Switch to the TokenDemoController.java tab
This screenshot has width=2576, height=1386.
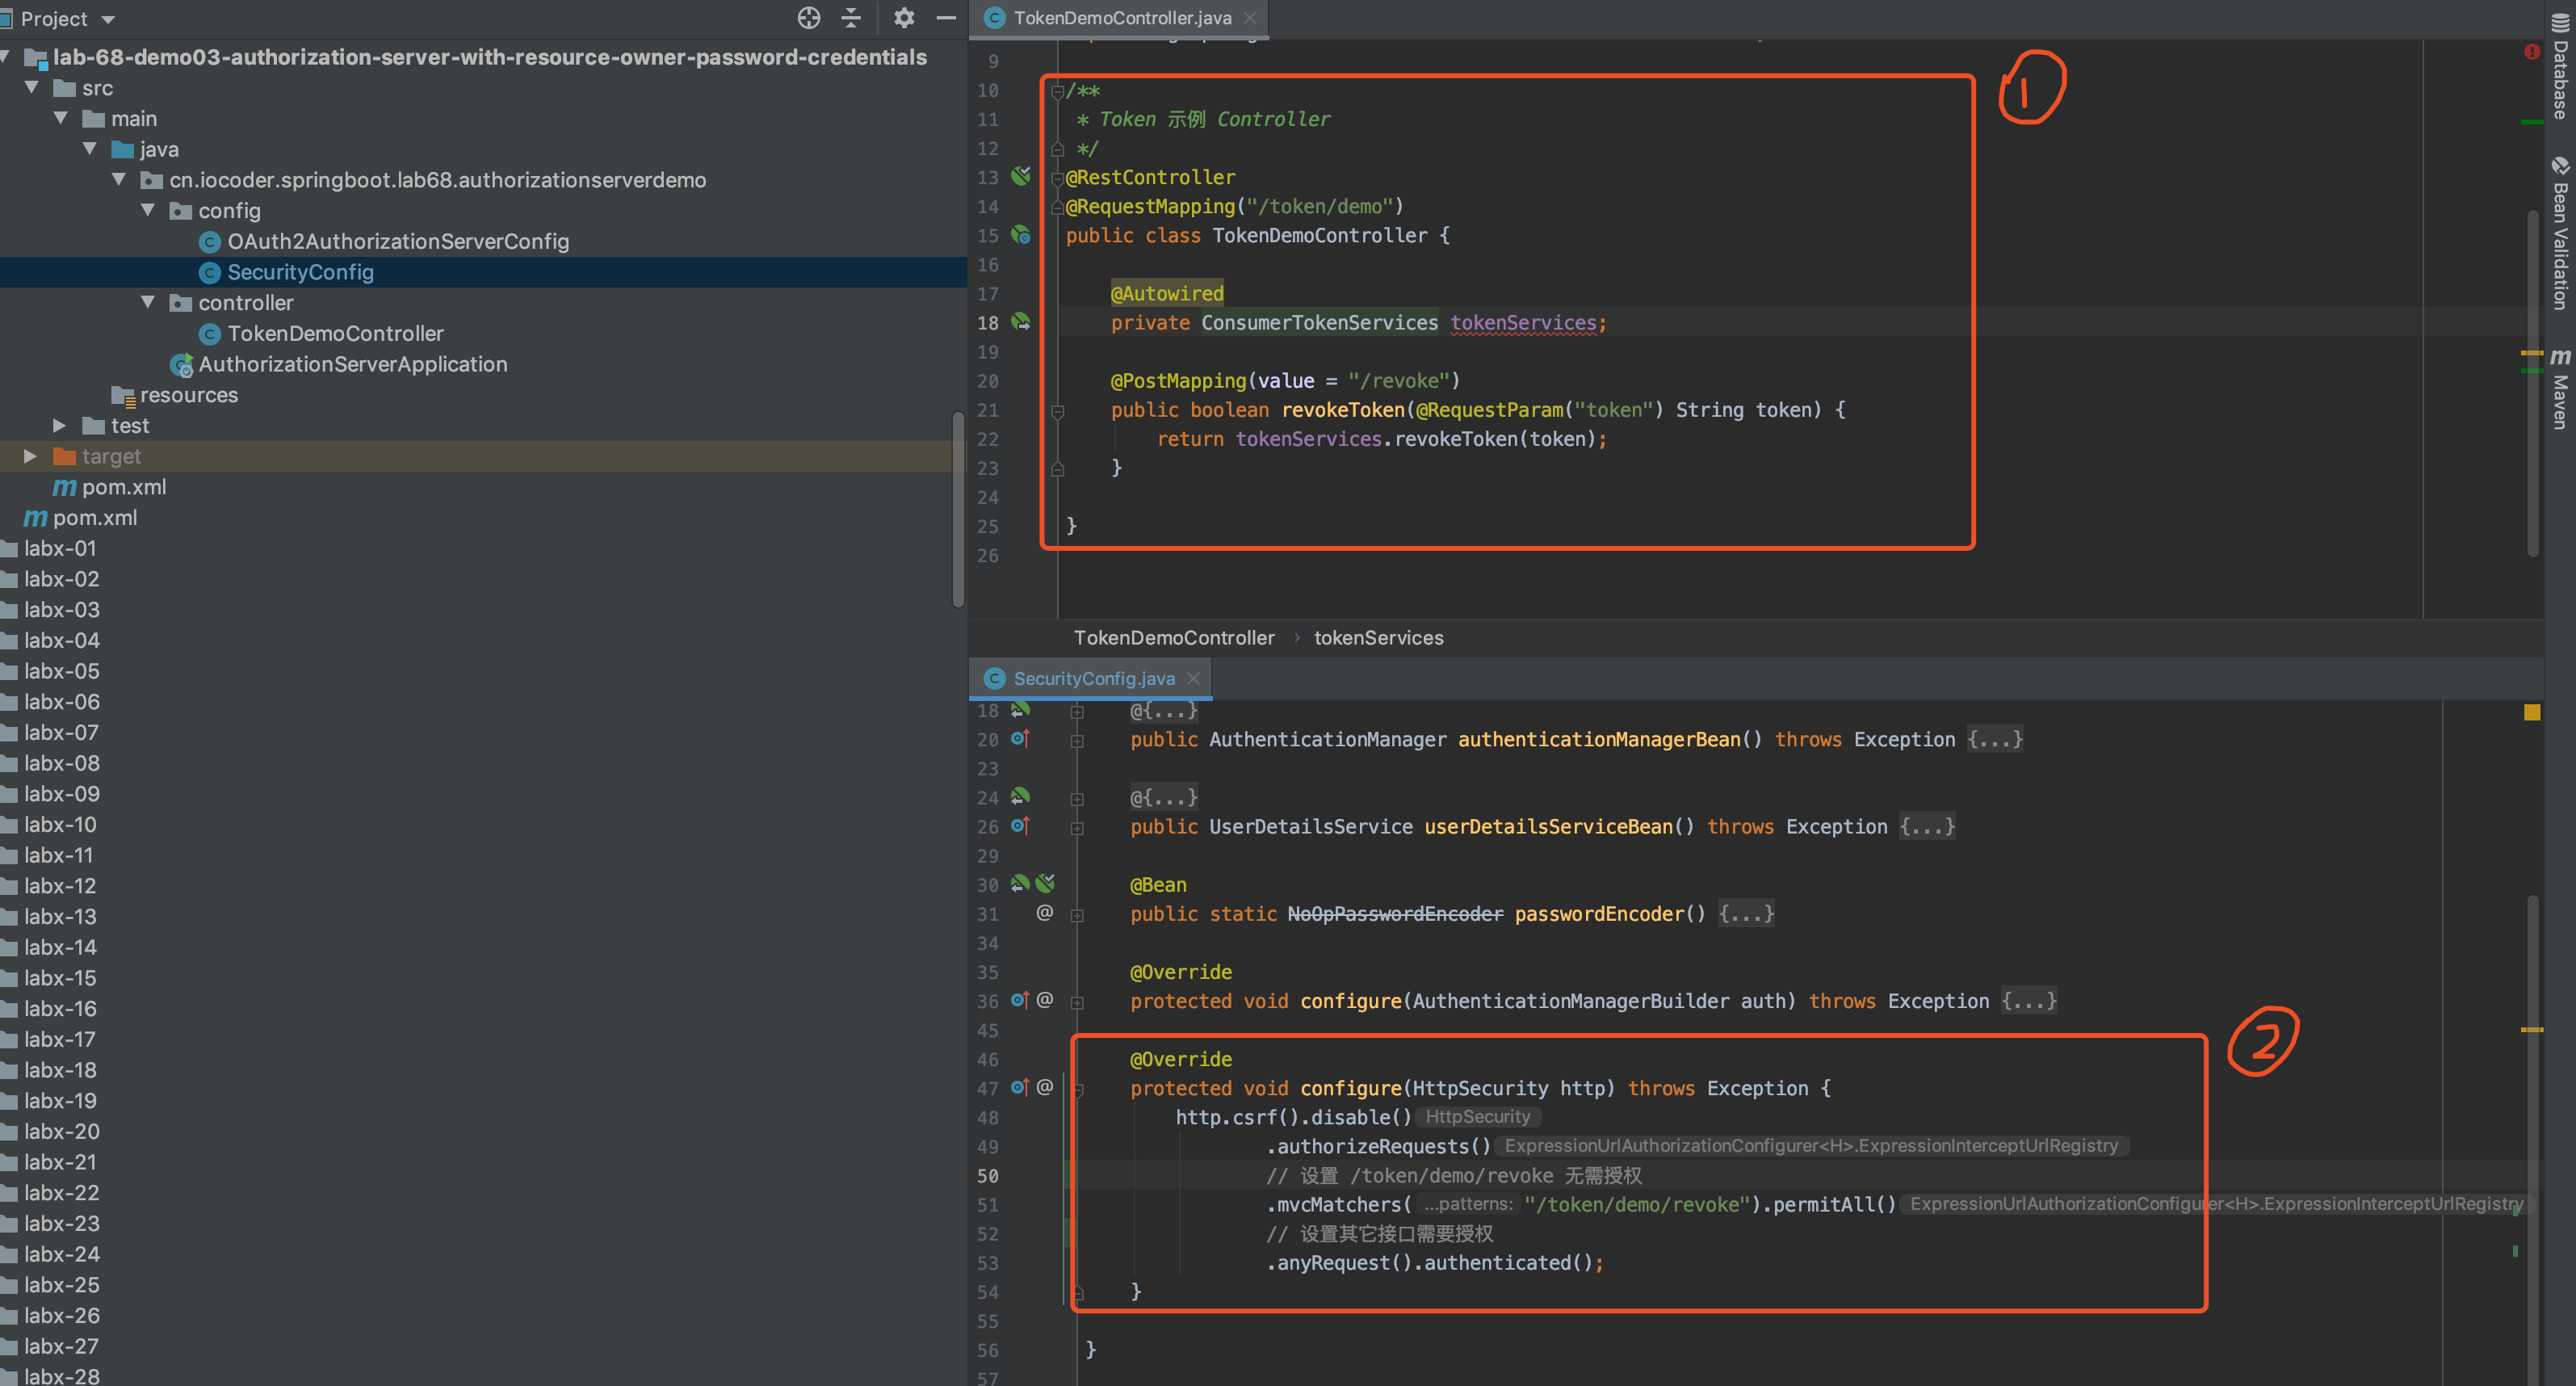coord(1121,18)
